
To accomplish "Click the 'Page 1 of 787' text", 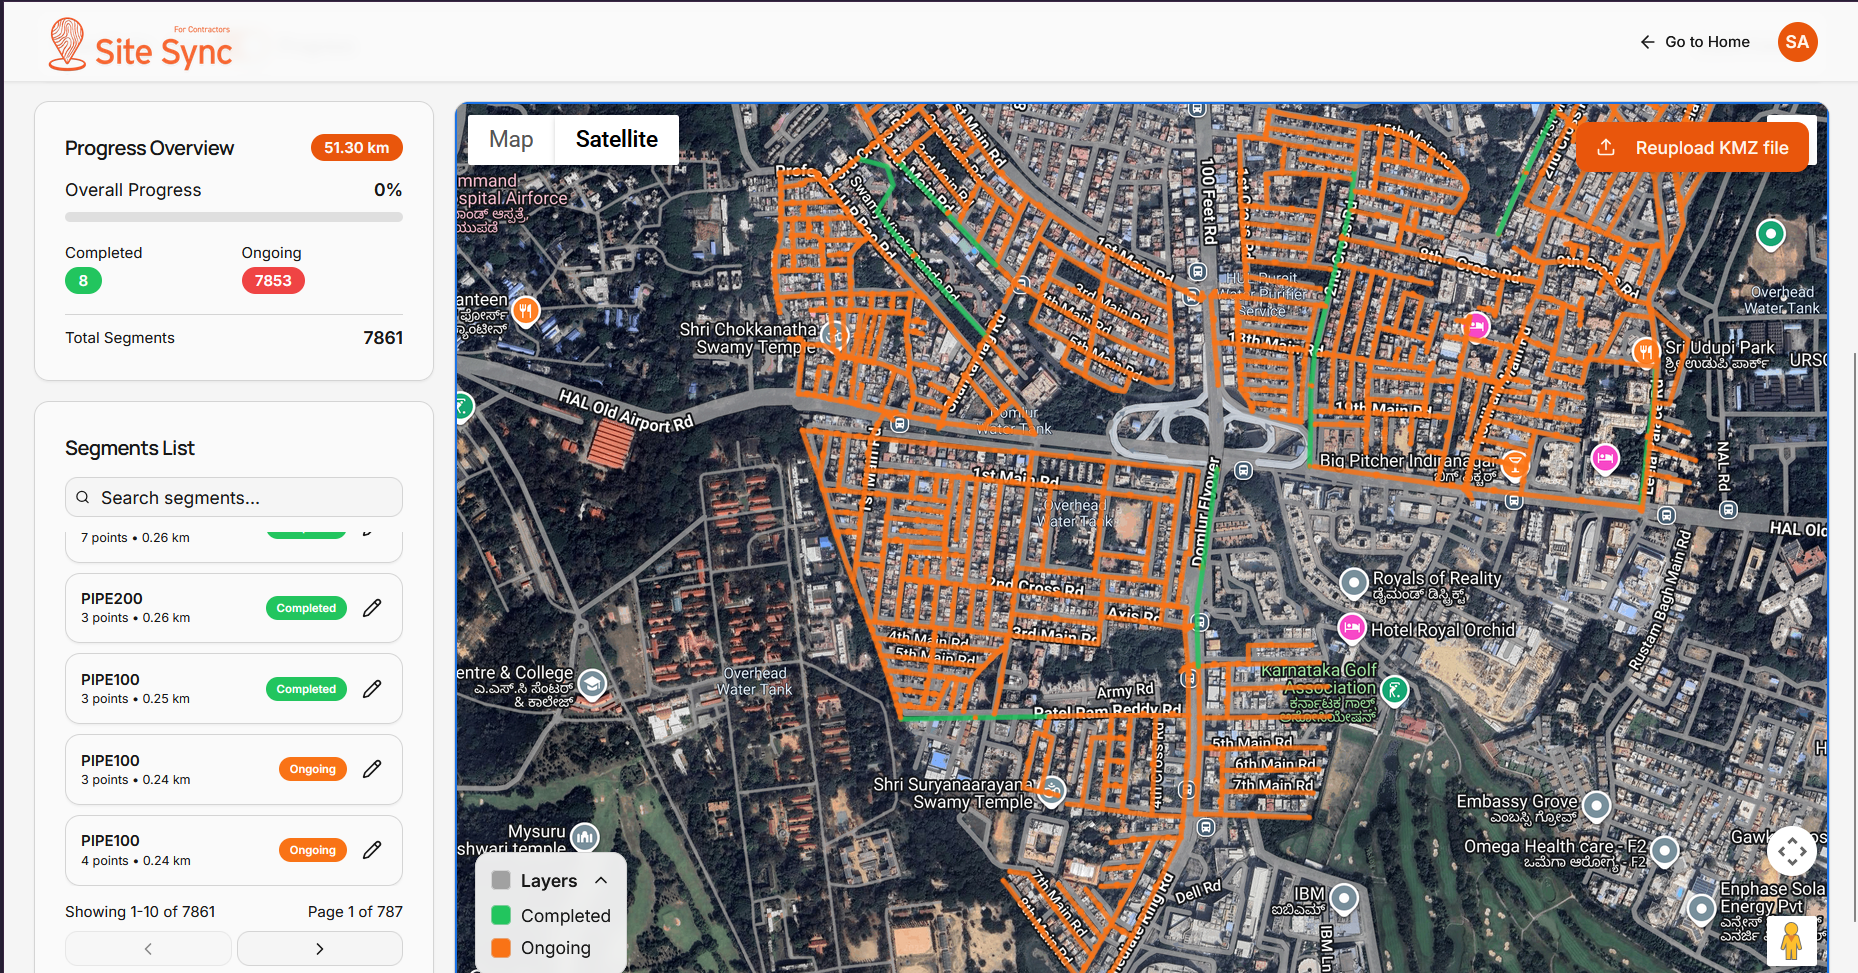I will pyautogui.click(x=355, y=912).
